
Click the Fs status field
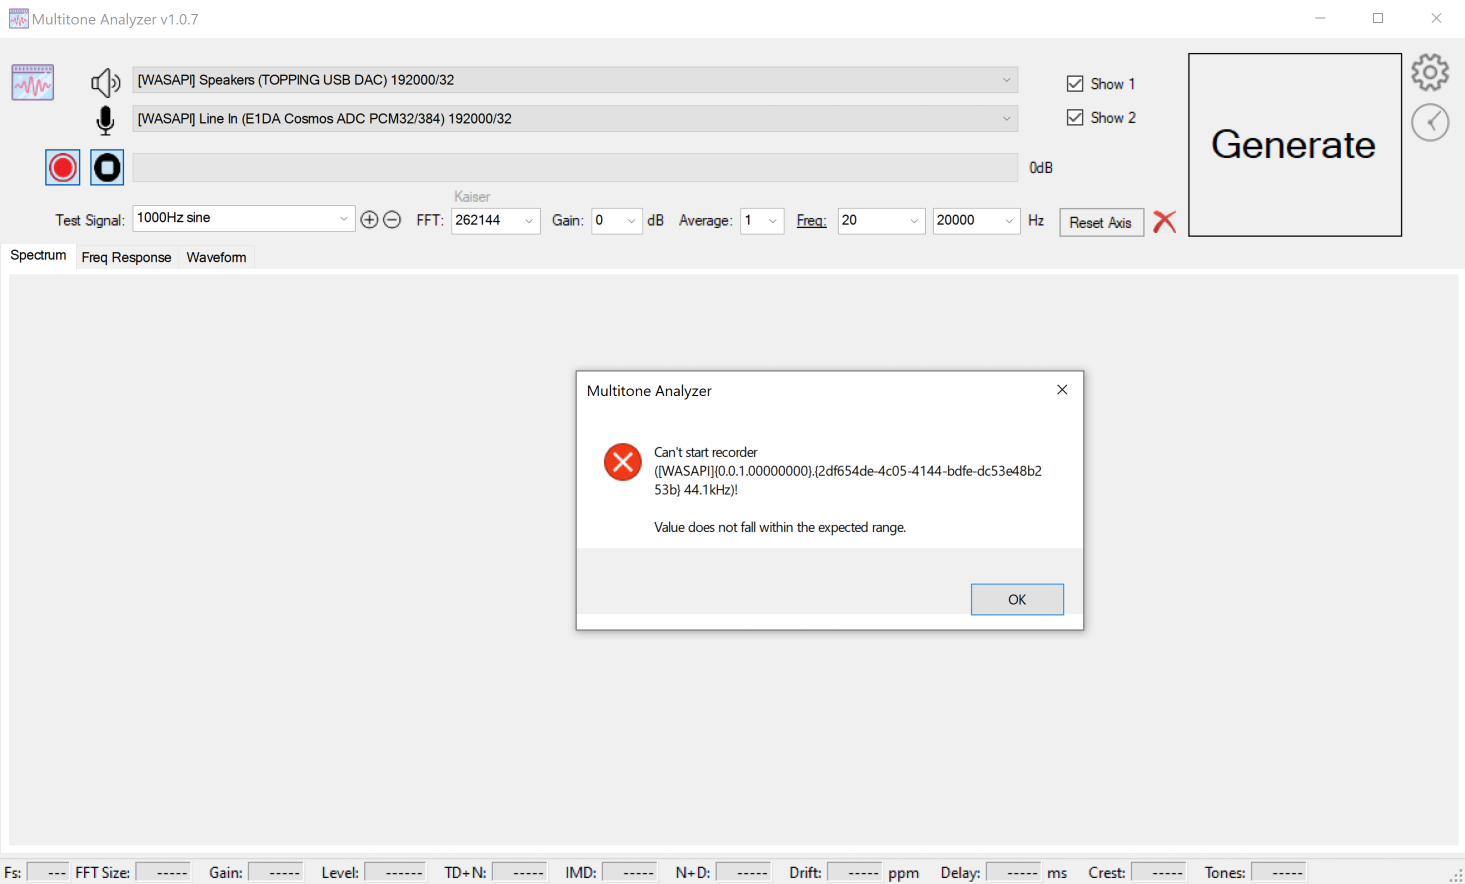point(48,873)
